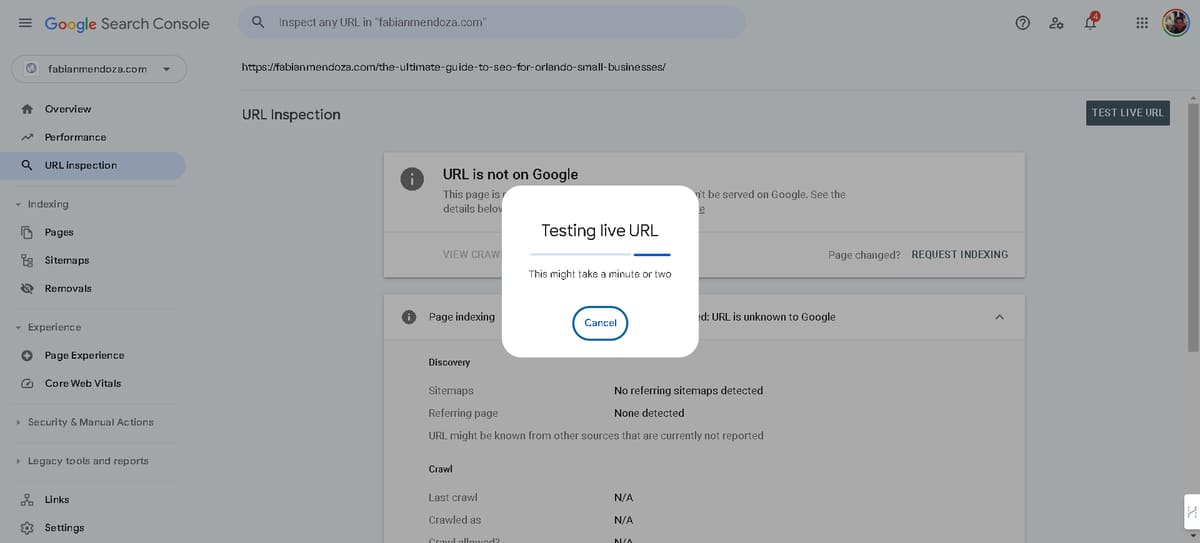The image size is (1200, 543).
Task: Open the account profile avatar
Action: [1175, 23]
